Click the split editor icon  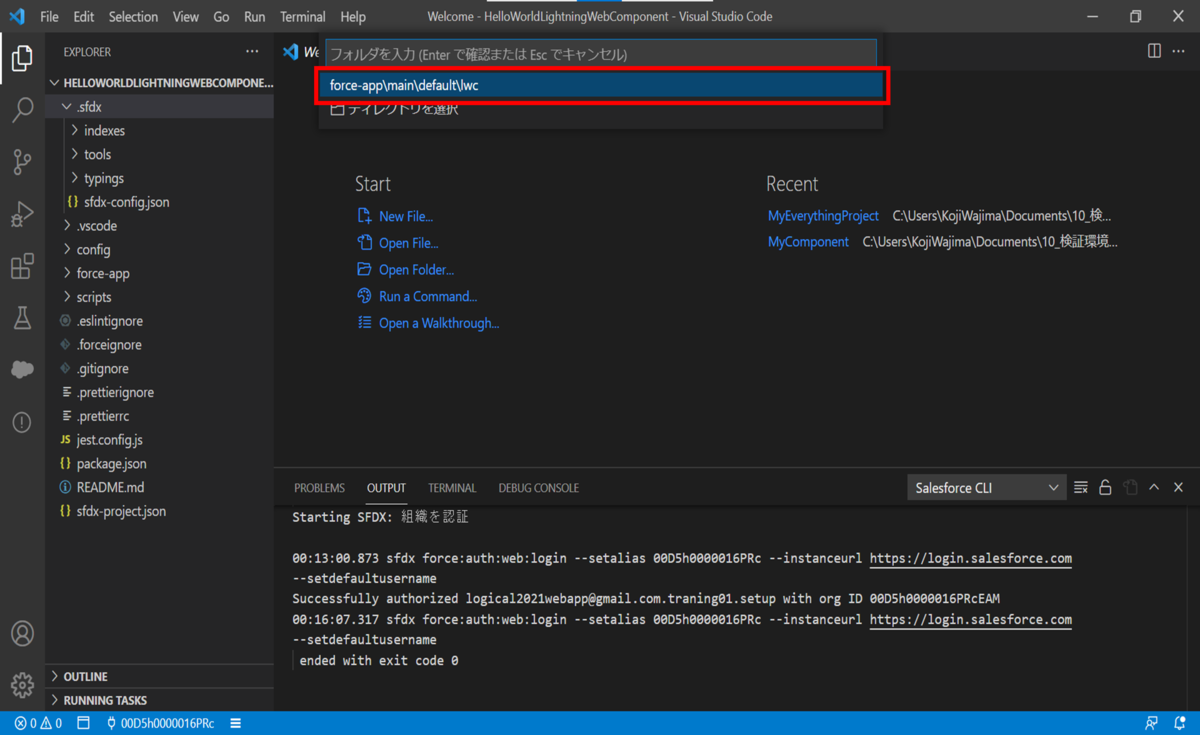1154,51
